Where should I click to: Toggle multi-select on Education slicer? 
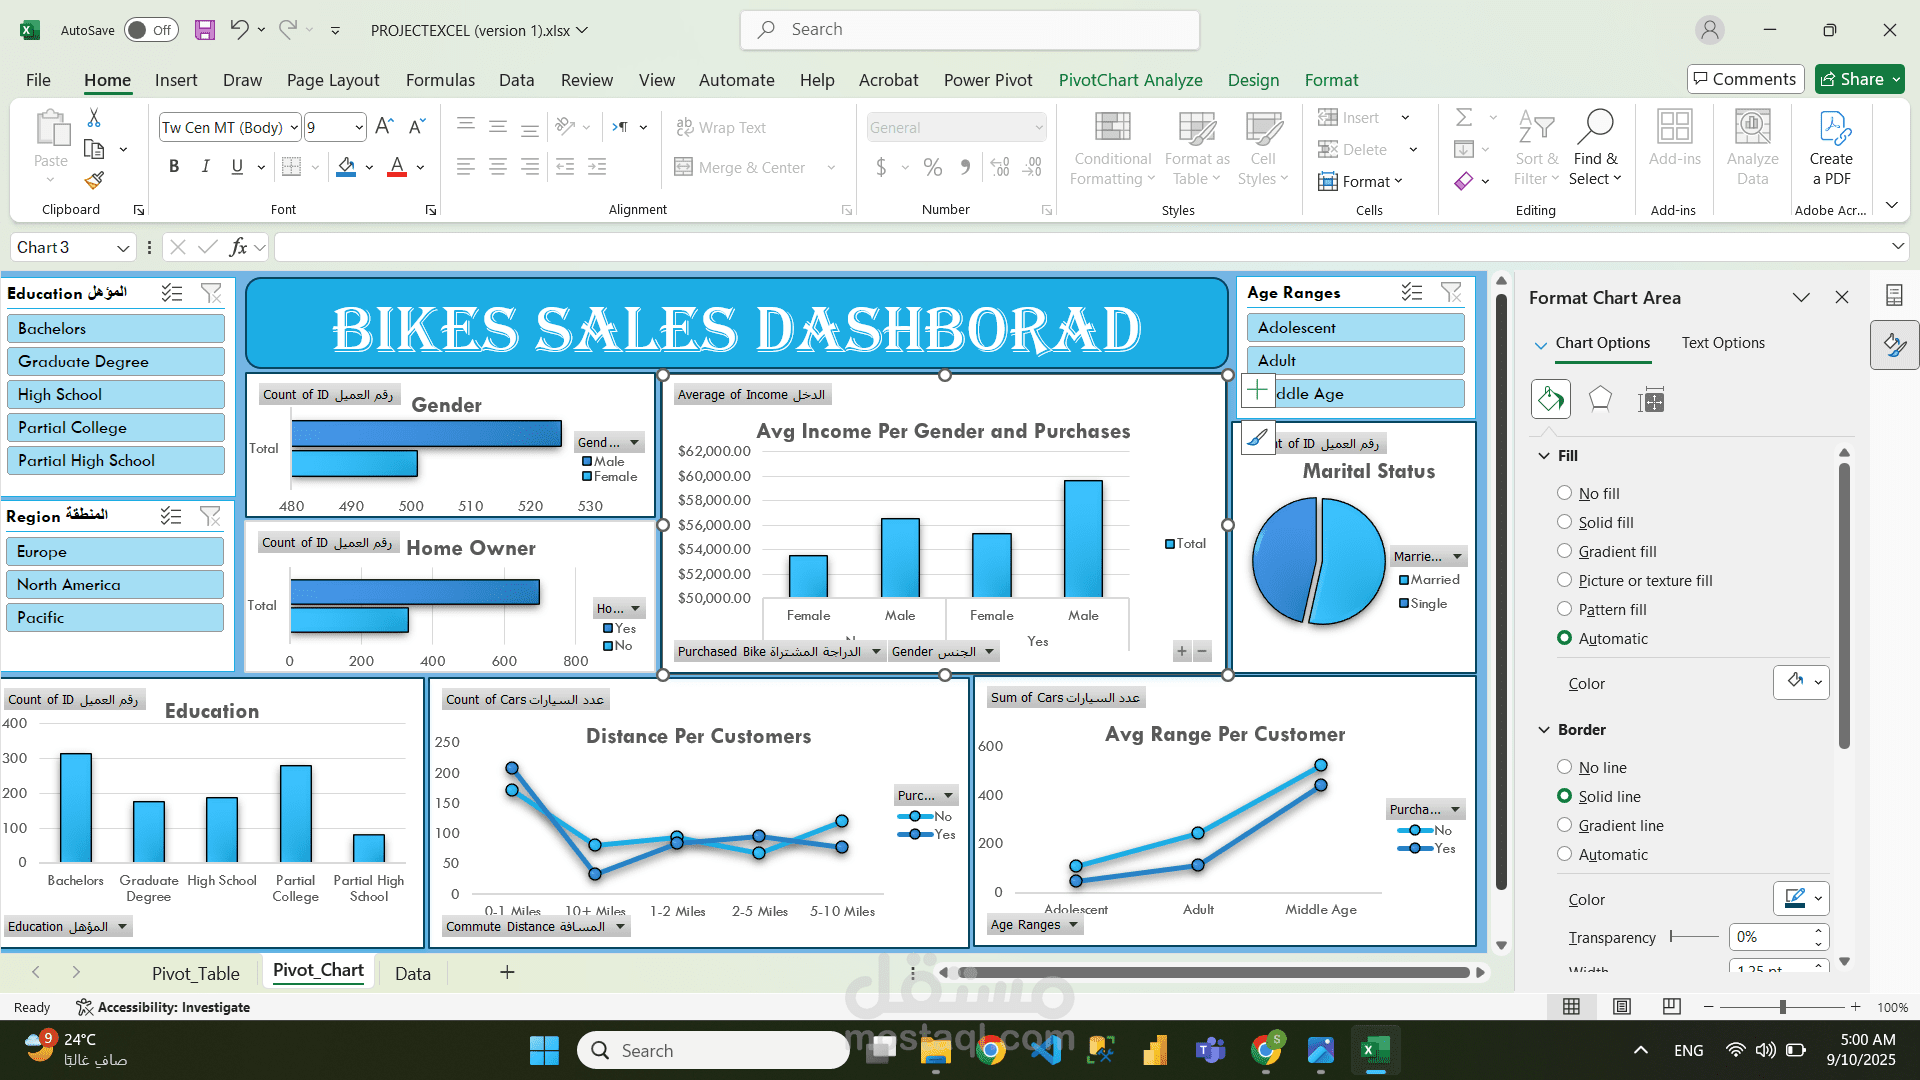tap(172, 293)
